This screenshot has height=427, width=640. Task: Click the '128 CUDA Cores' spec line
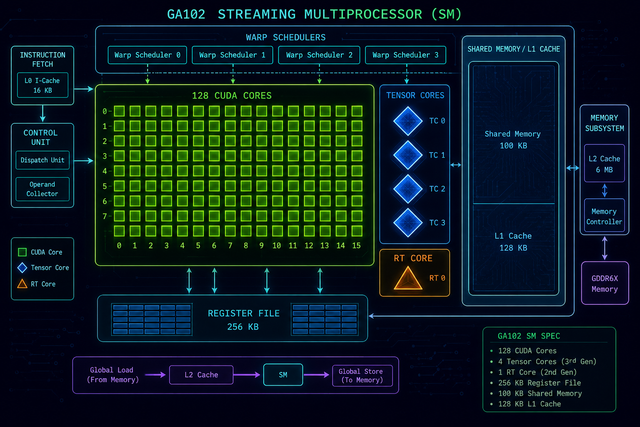(x=527, y=351)
